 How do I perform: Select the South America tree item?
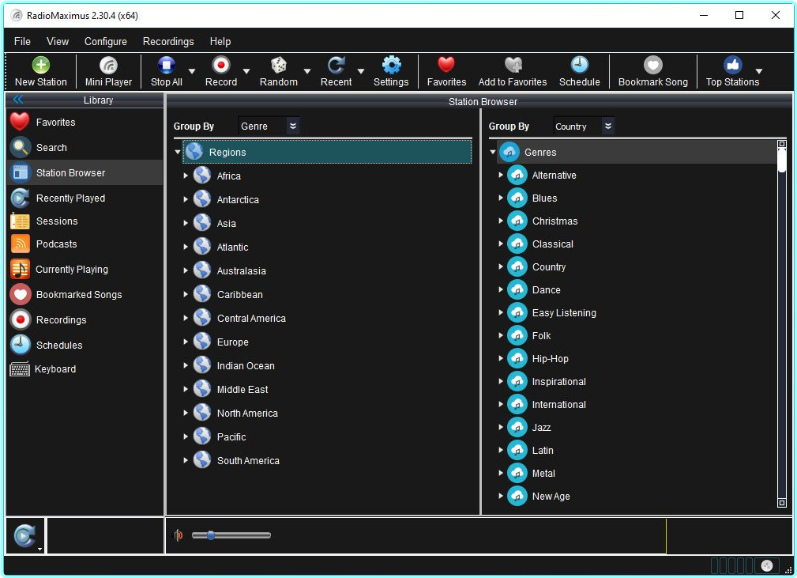(248, 461)
